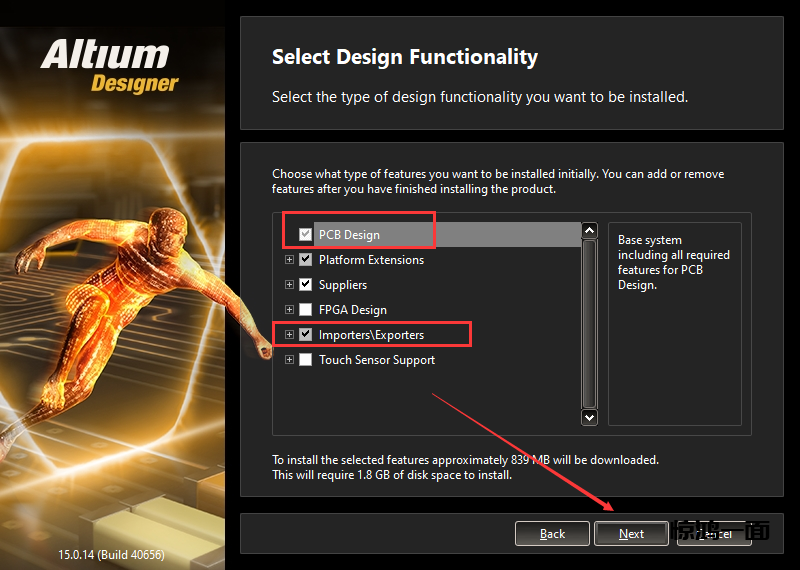
Task: Expand the FPGA Design tree node
Action: [x=290, y=310]
